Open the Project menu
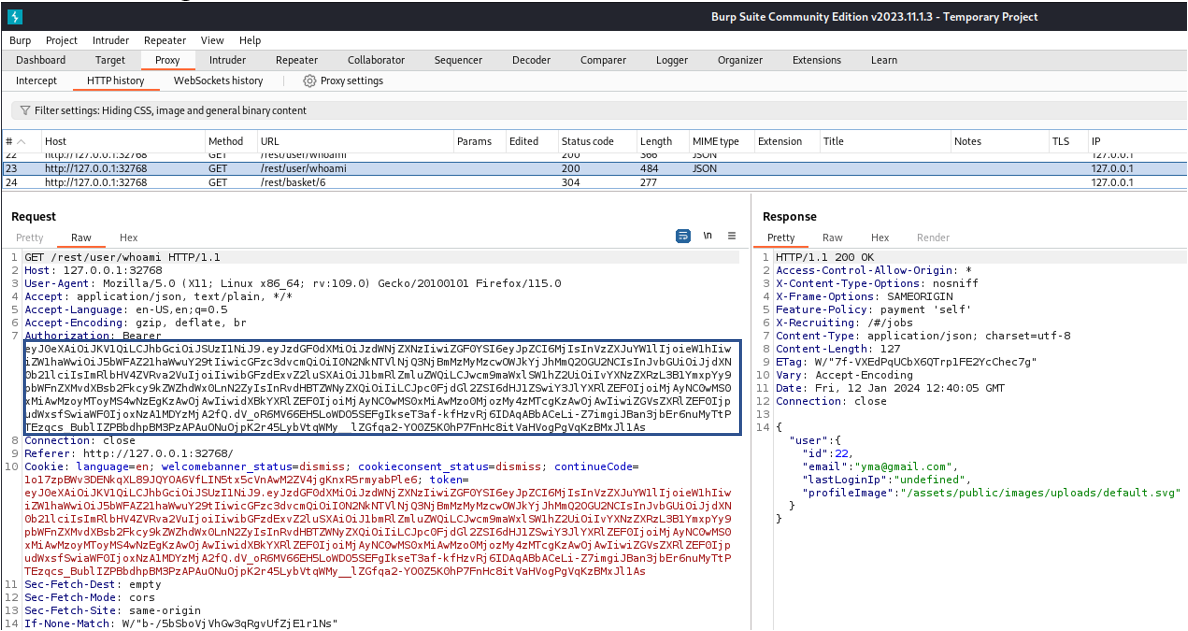1188x631 pixels. pyautogui.click(x=61, y=40)
